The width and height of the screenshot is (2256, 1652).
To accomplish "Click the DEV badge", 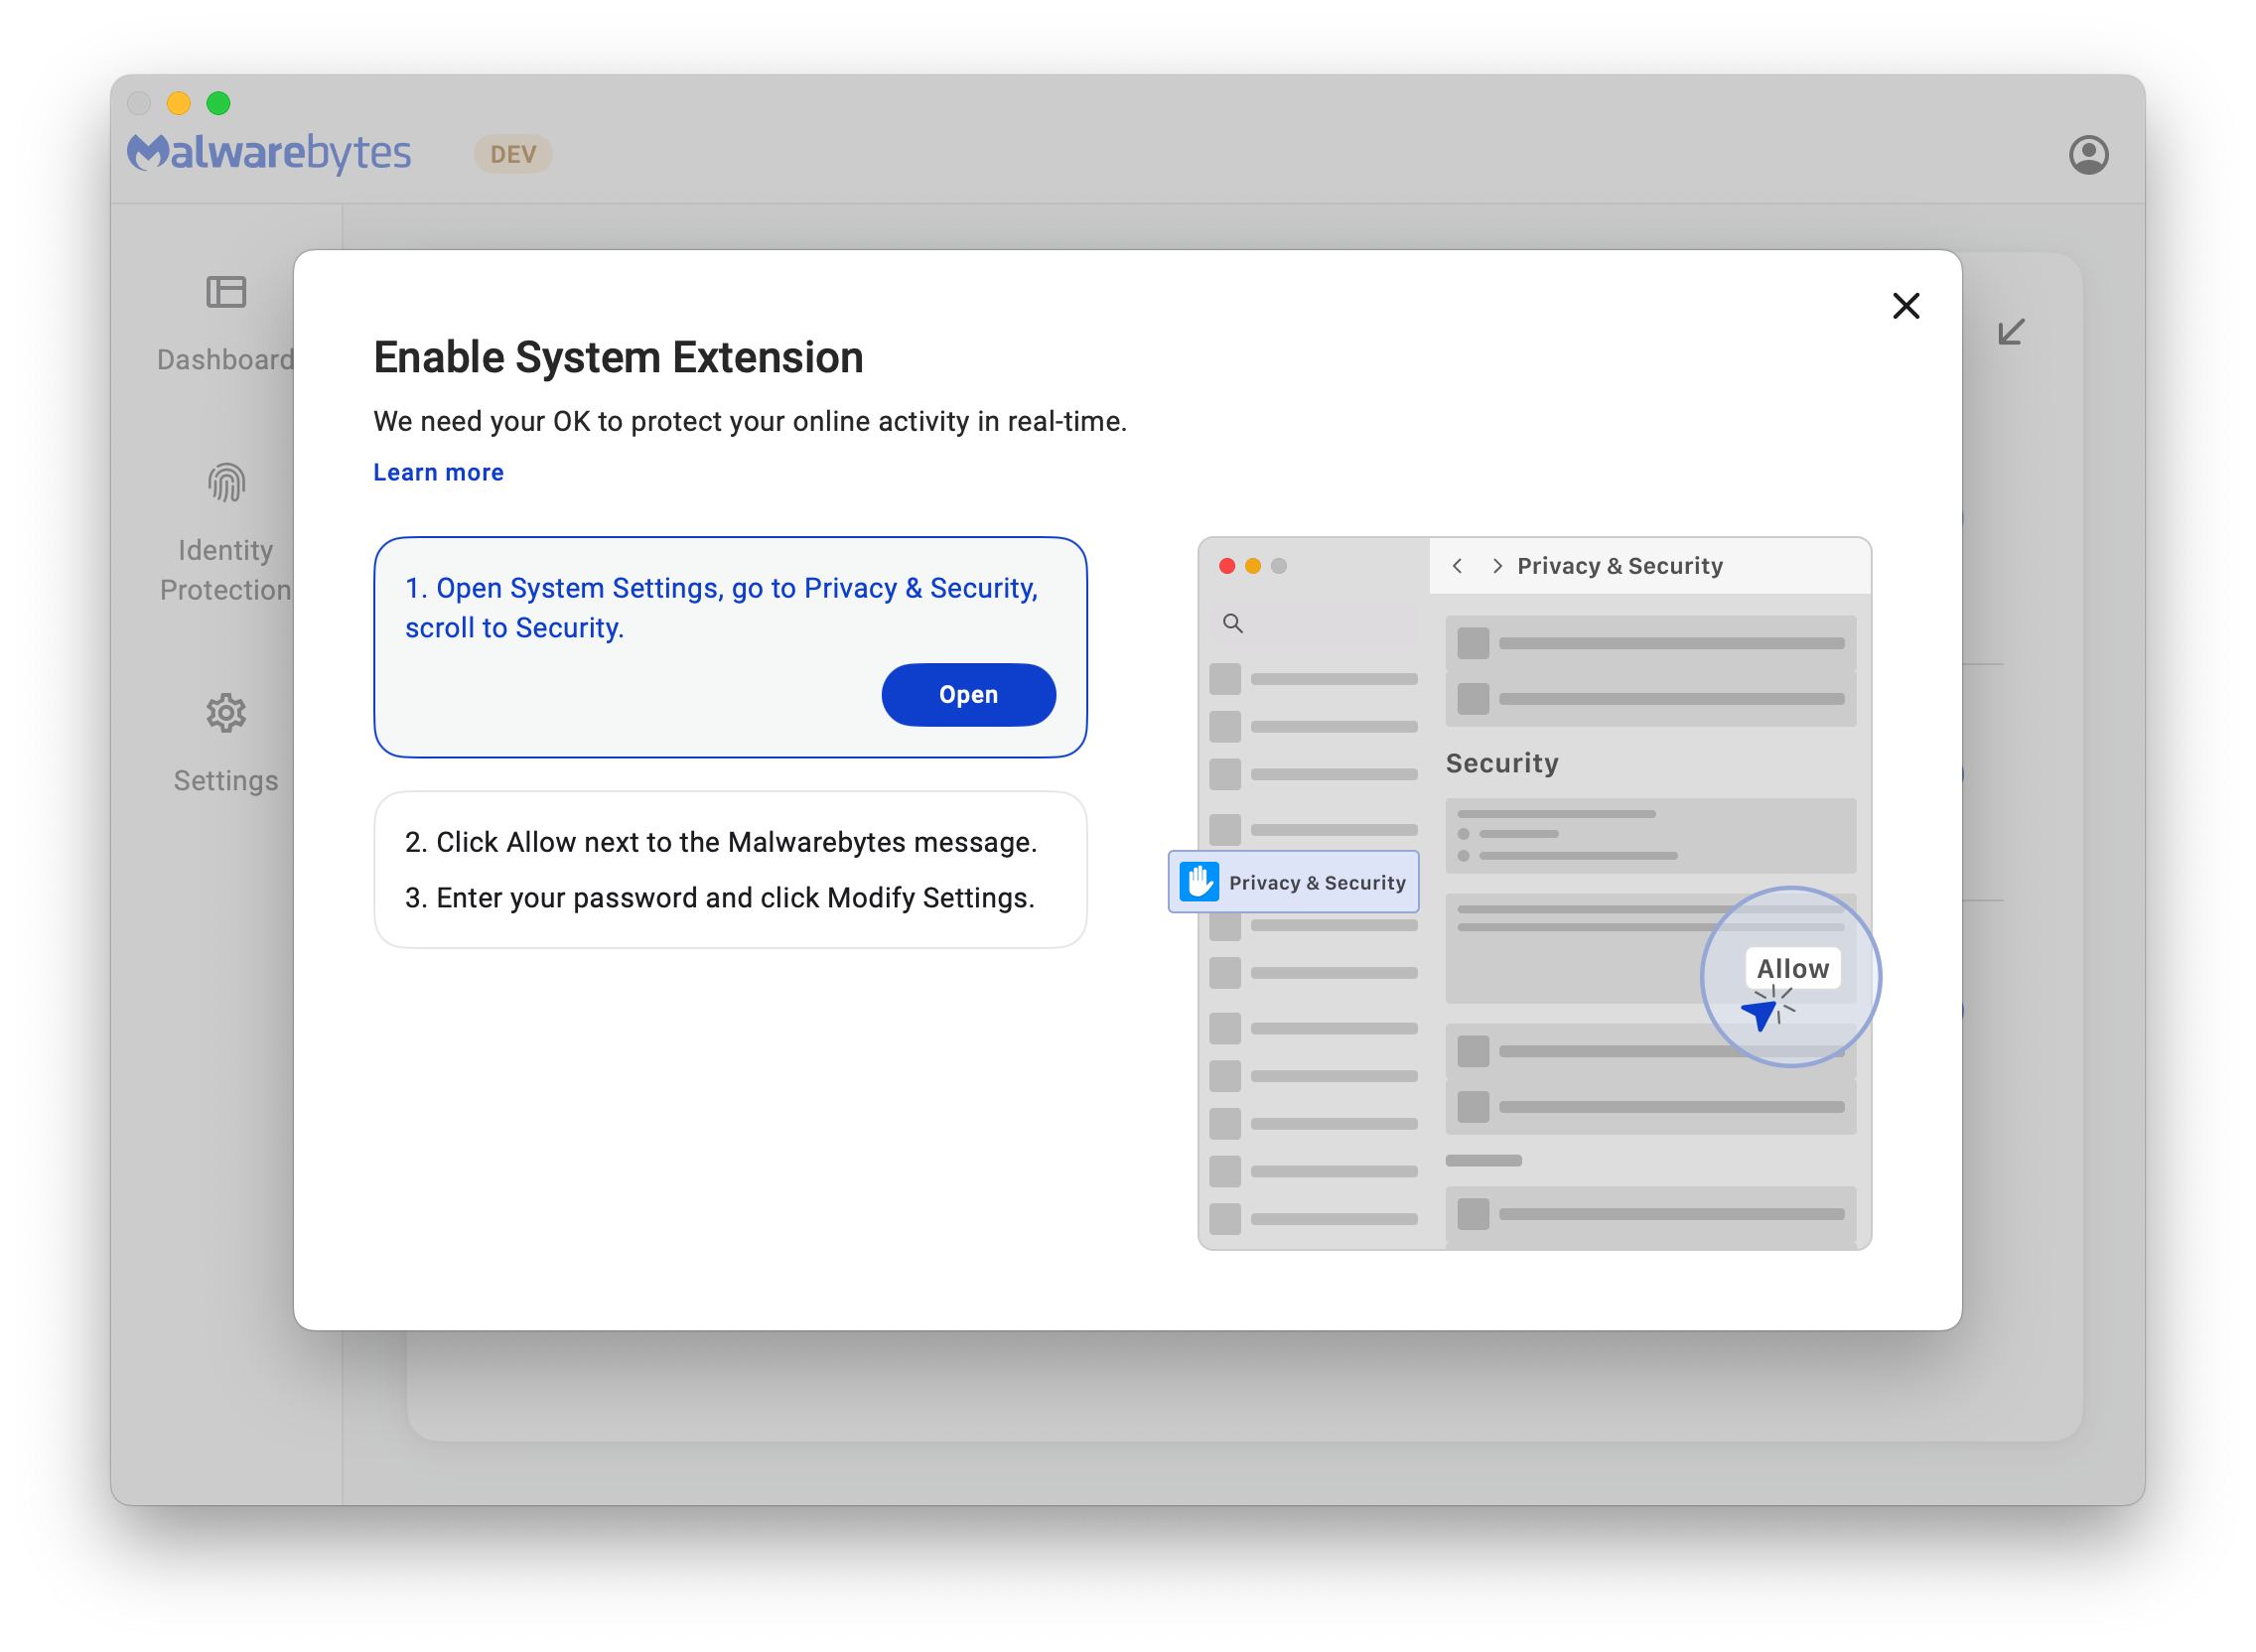I will pos(513,154).
